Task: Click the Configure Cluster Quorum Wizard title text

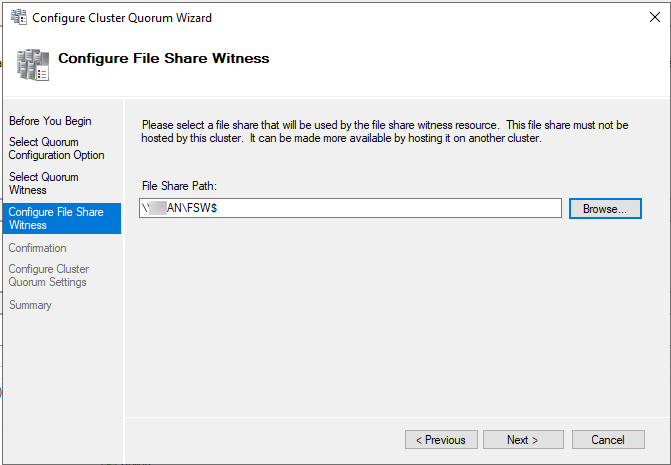Action: tap(122, 18)
